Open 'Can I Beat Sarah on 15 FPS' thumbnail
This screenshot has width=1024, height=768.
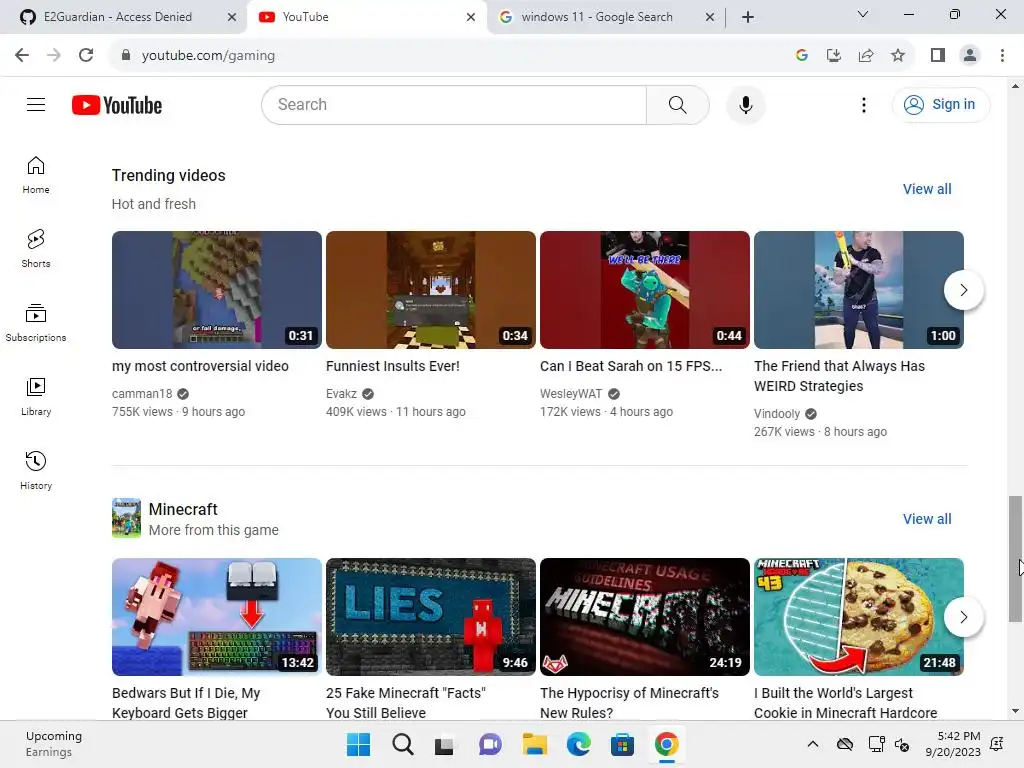[645, 289]
